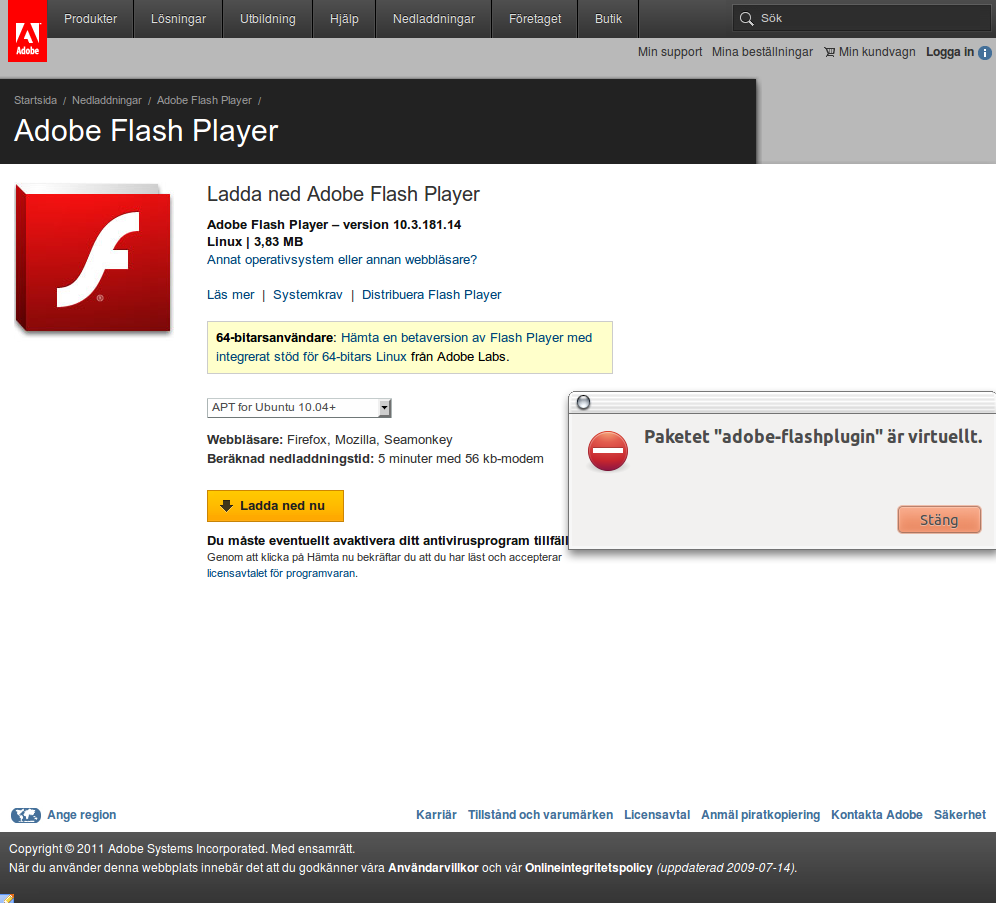
Task: Open the Läs mer link
Action: coord(231,295)
